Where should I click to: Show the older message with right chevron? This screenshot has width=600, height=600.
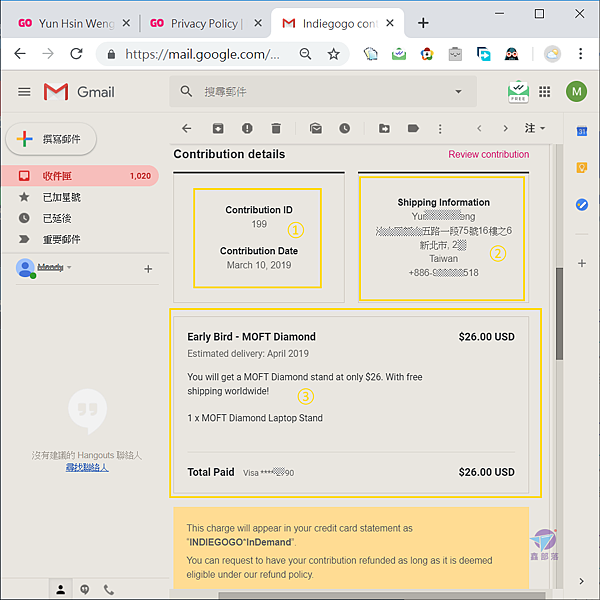click(505, 129)
